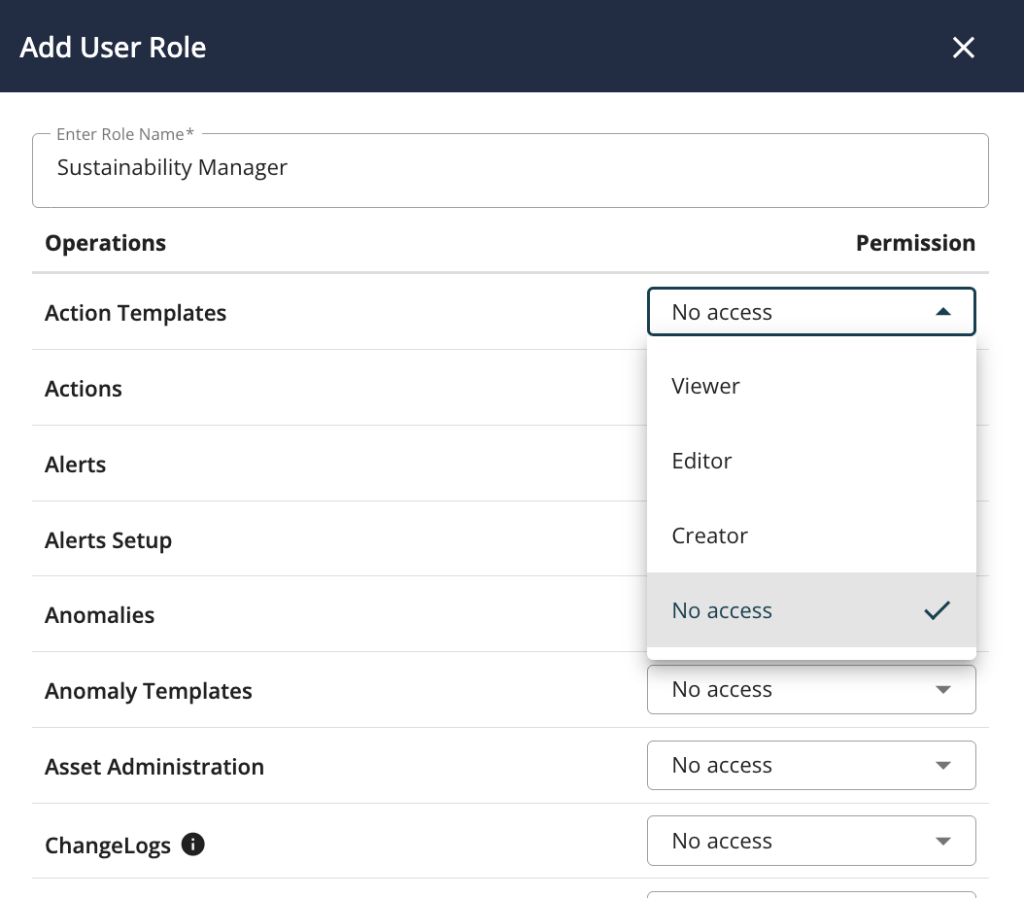Choose Creator from the permission list
Screen dimensions: 1024x898
pyautogui.click(x=811, y=536)
